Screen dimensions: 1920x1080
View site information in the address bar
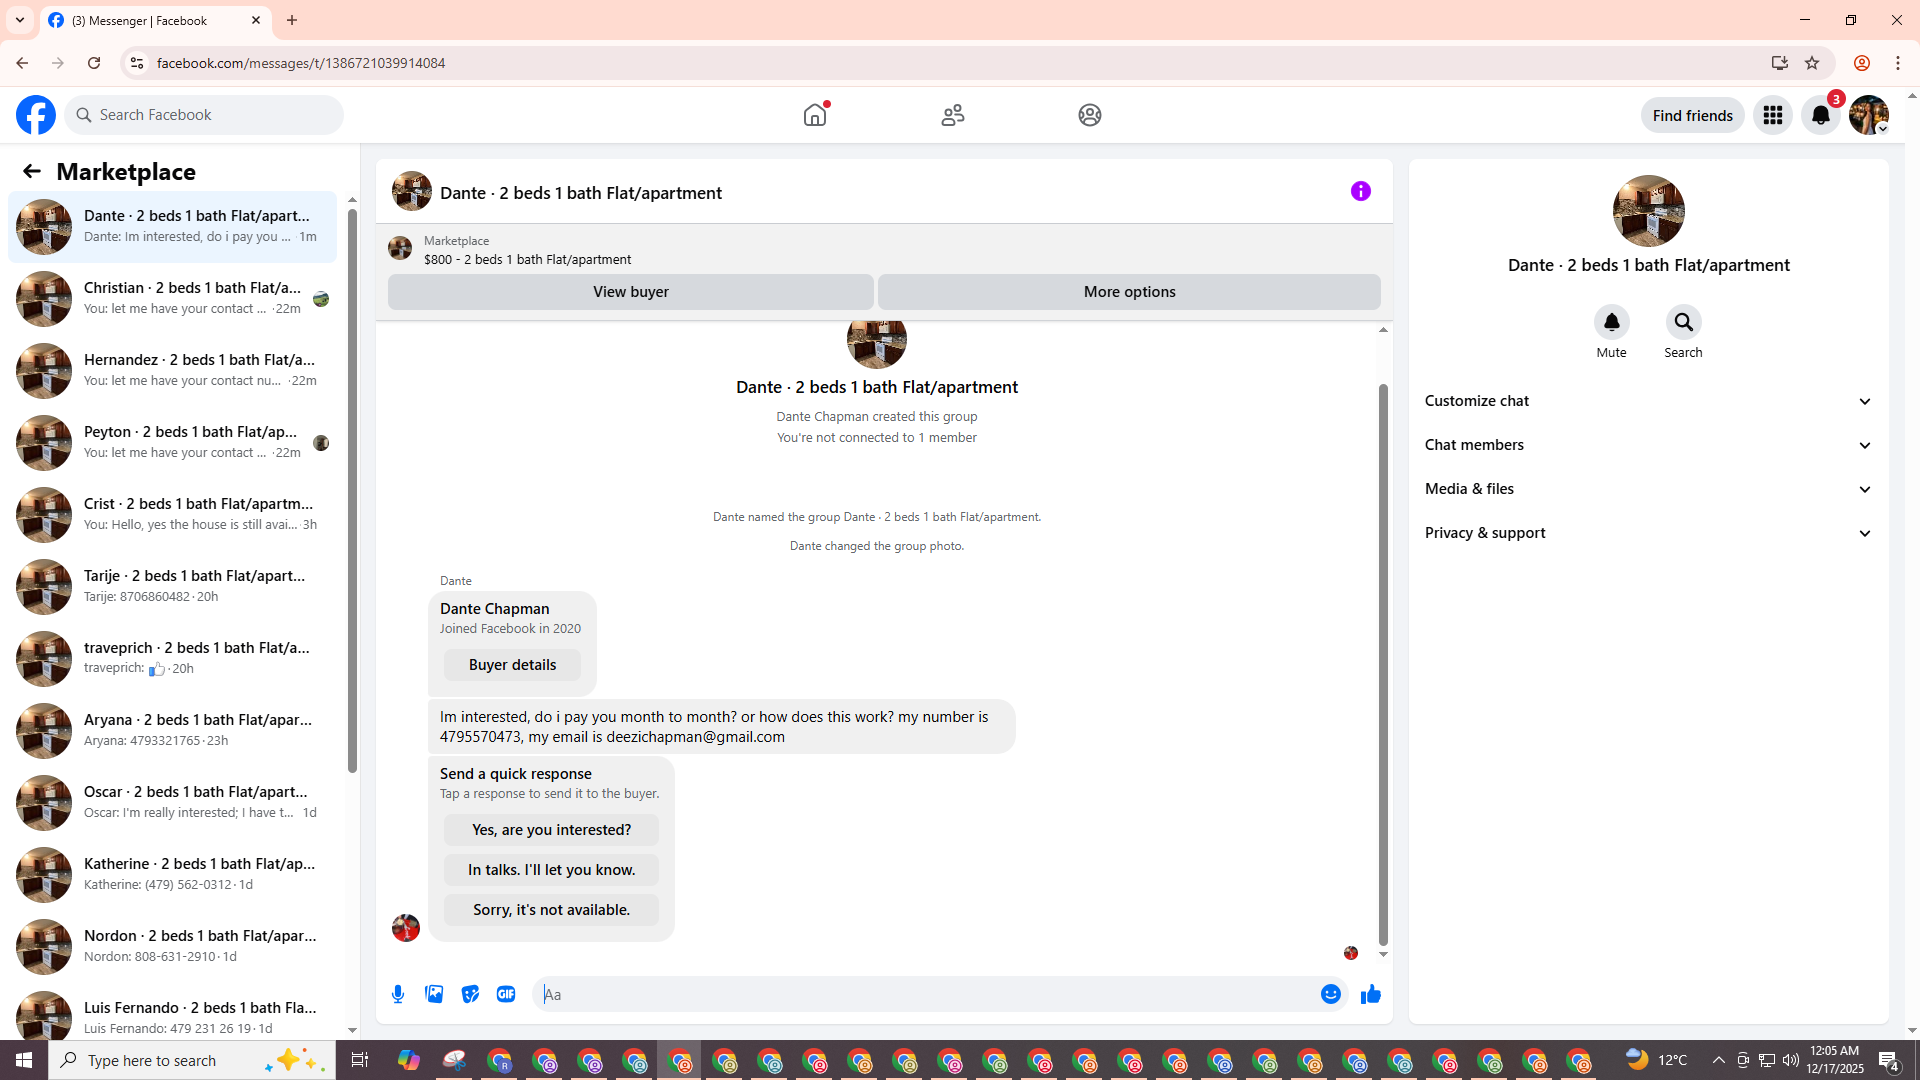click(137, 63)
